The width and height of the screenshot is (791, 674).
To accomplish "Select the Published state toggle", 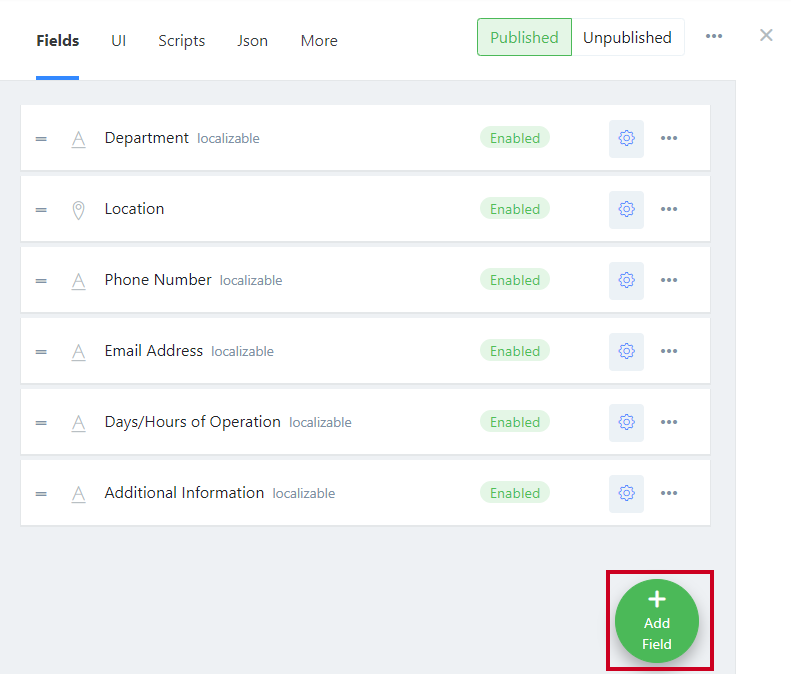I will [524, 37].
